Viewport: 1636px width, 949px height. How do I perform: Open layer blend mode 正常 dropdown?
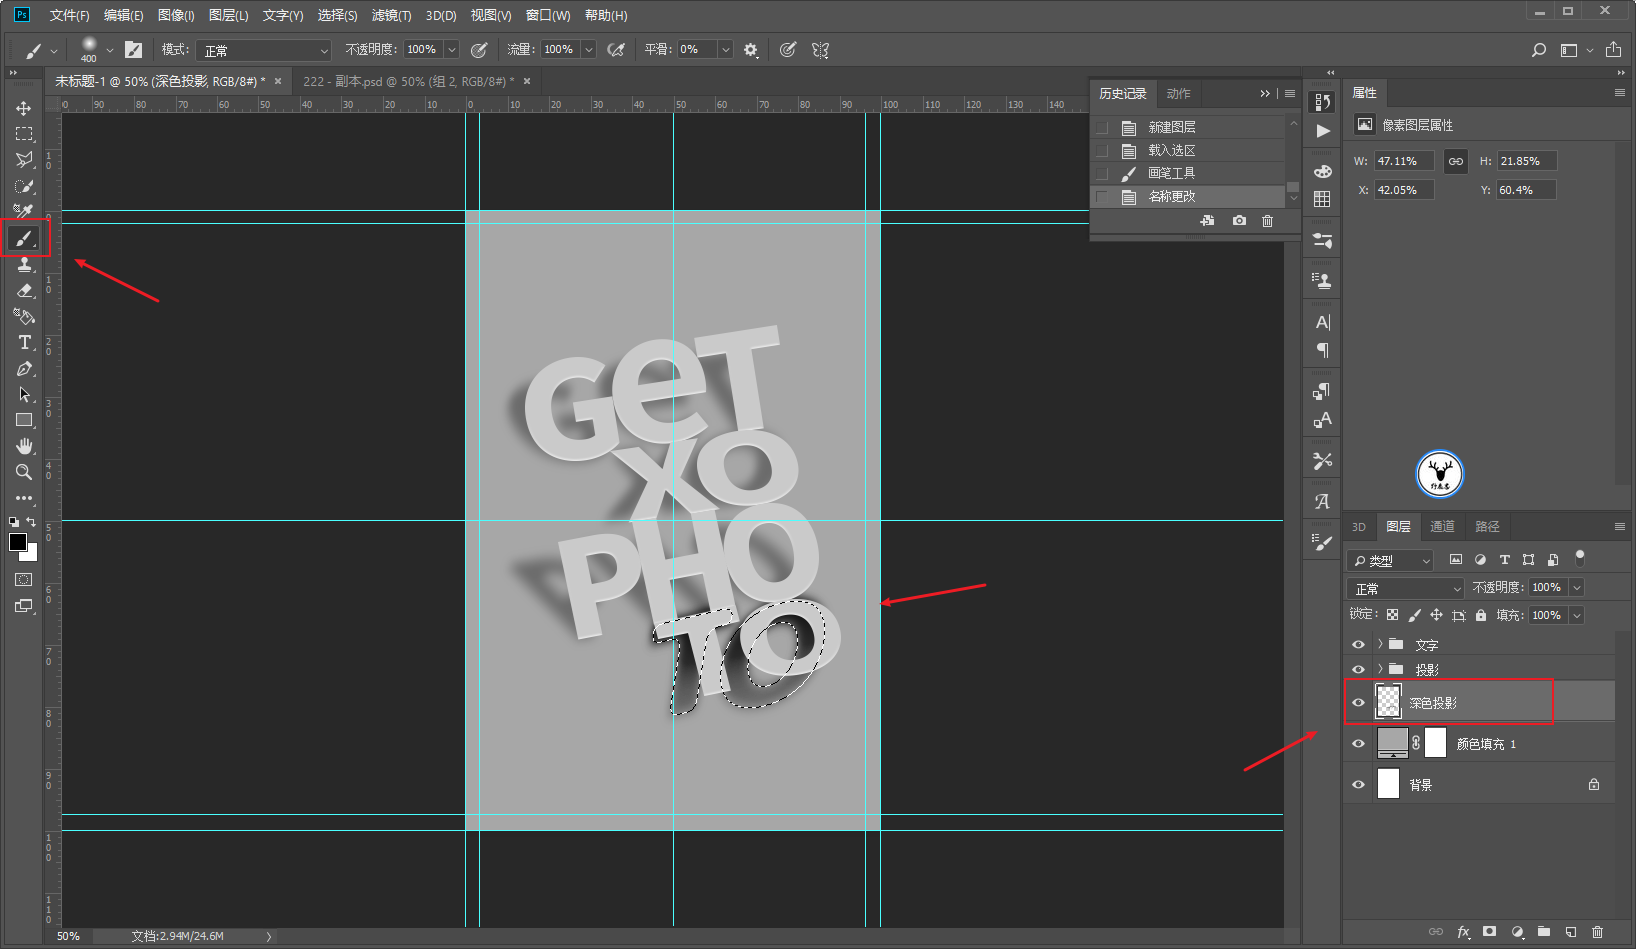coord(1405,588)
